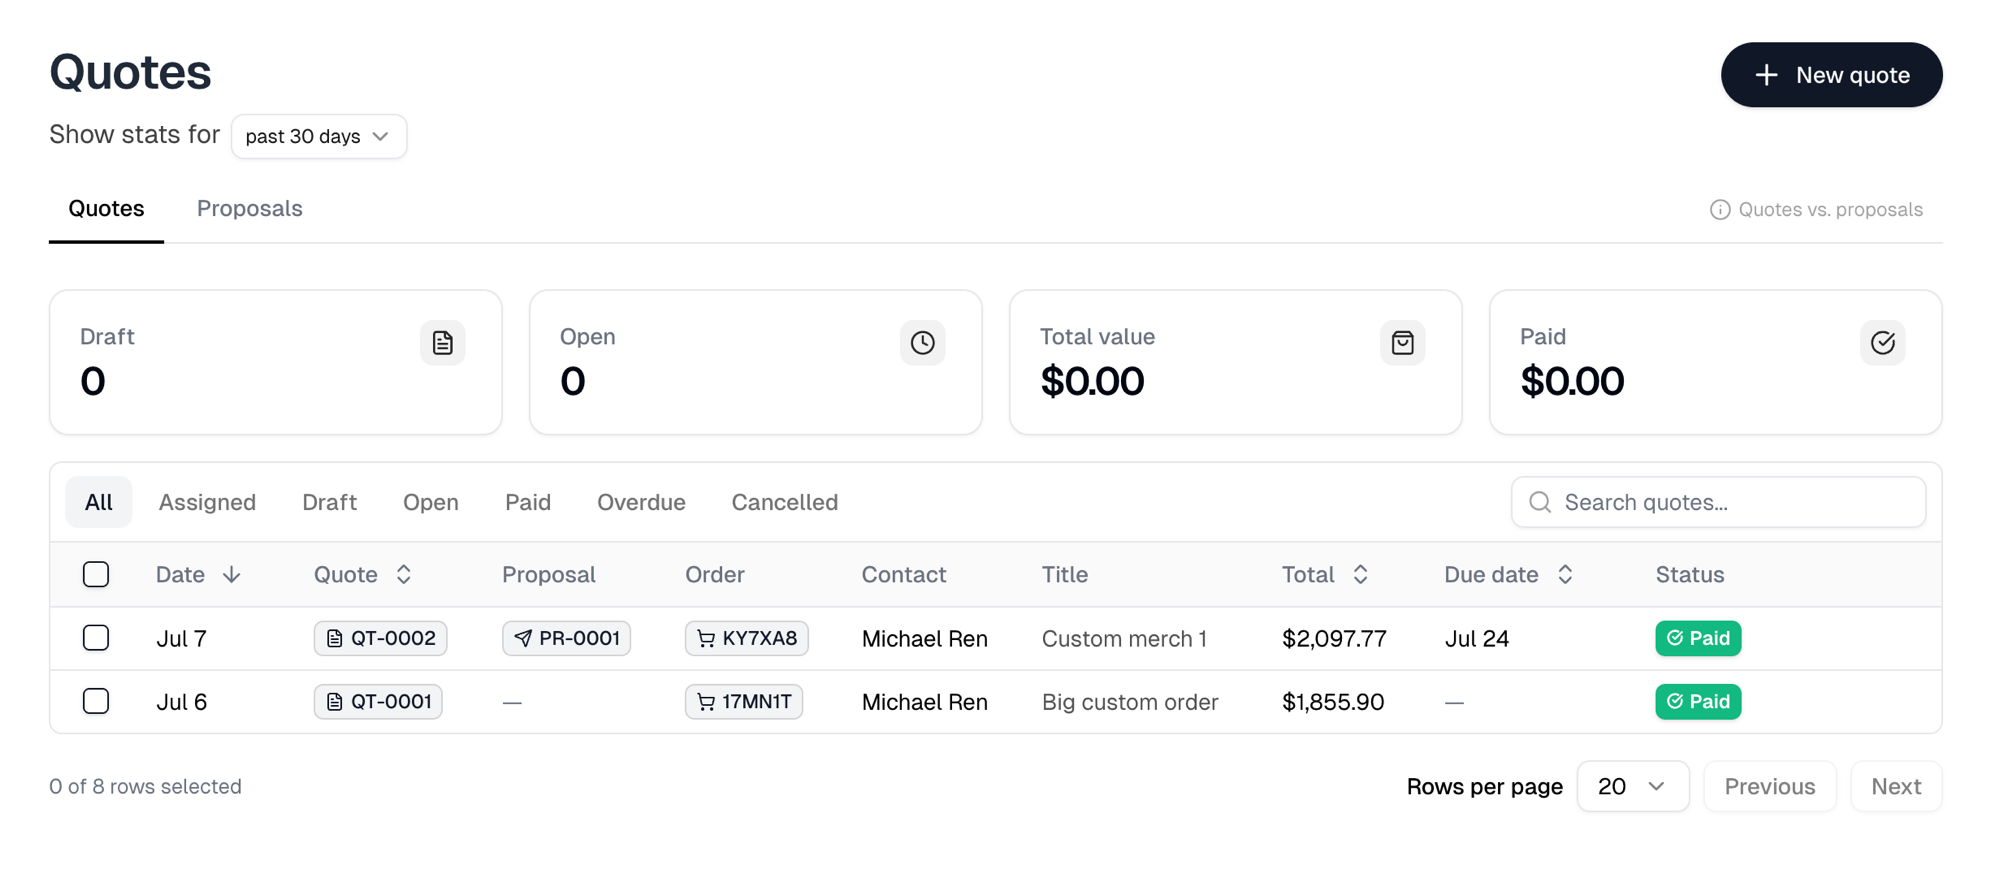Image resolution: width=2000 pixels, height=874 pixels.
Task: Click the Next page button
Action: [x=1896, y=787]
